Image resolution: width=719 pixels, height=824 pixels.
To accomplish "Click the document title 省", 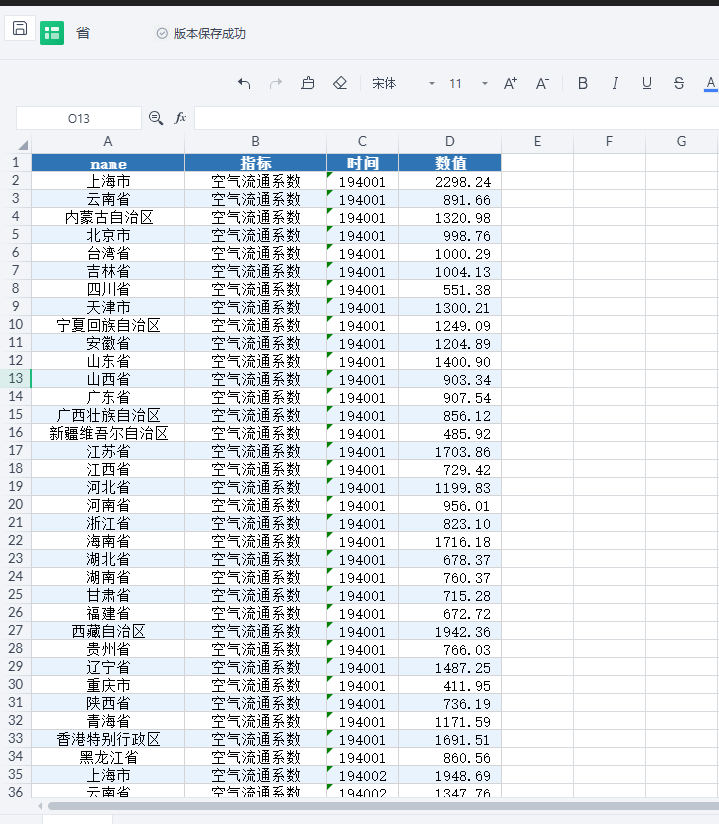I will [83, 33].
